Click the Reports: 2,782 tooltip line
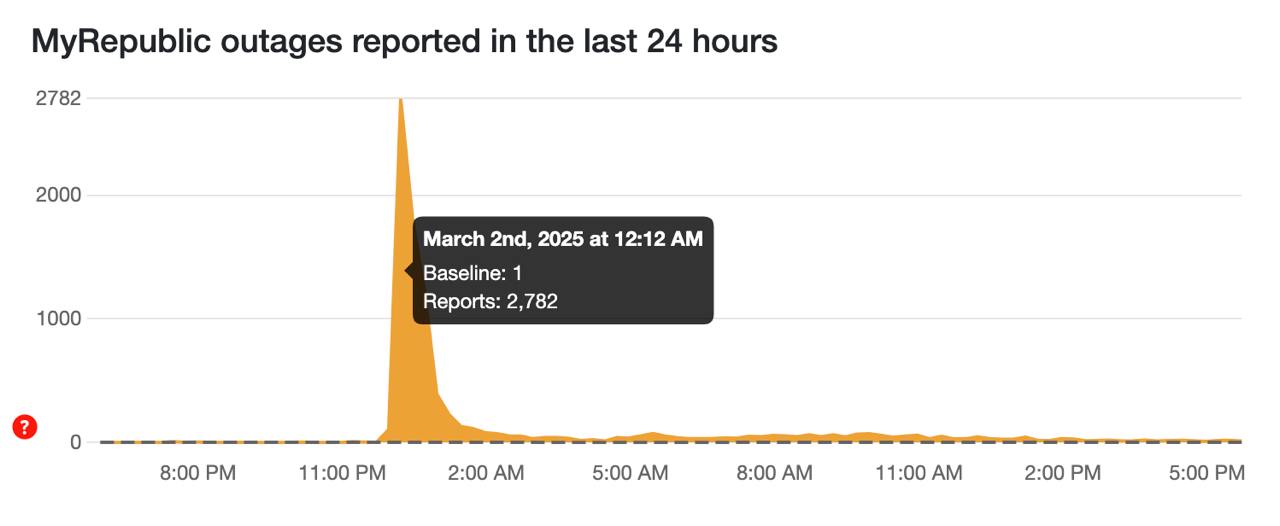 [490, 301]
